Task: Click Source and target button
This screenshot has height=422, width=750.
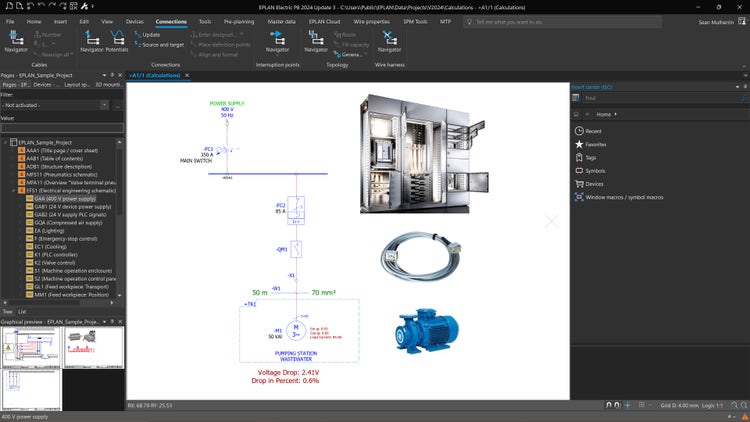Action: (160, 44)
